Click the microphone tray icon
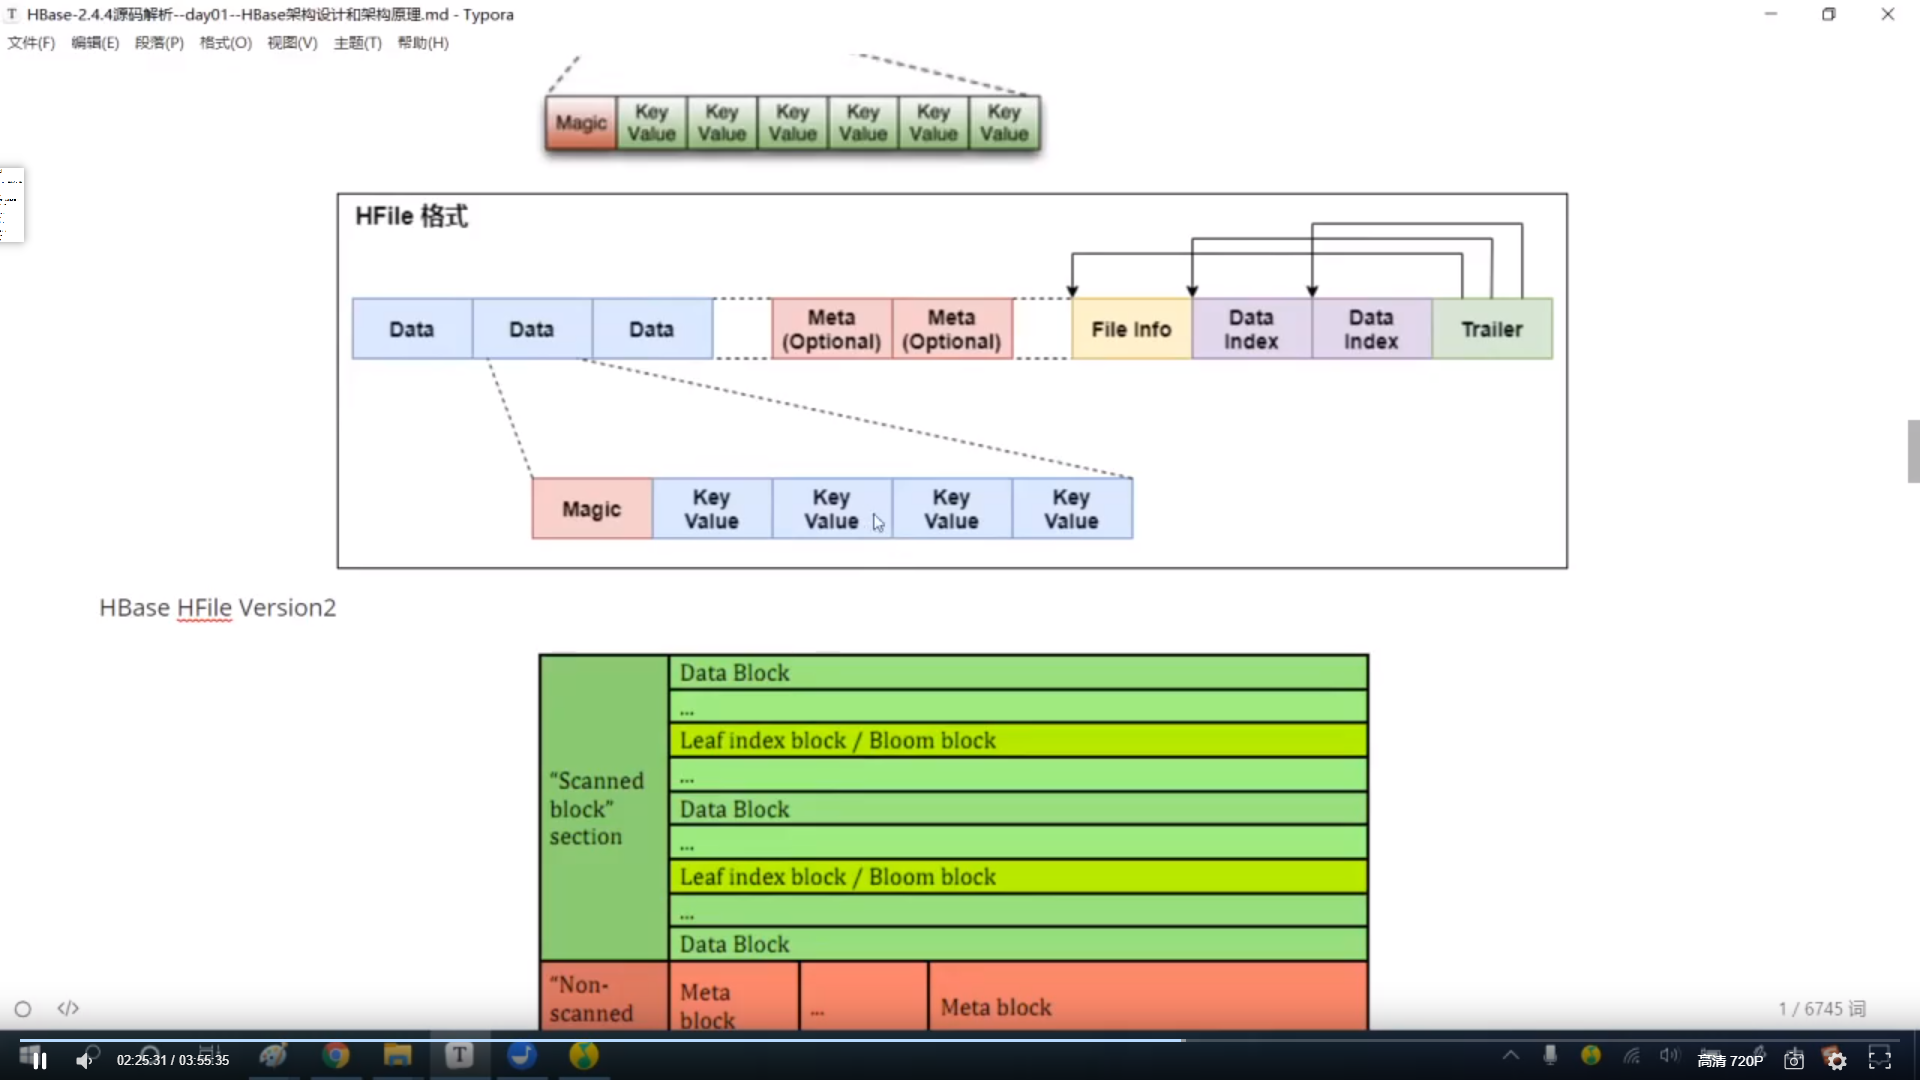Viewport: 1920px width, 1080px height. click(1550, 1055)
